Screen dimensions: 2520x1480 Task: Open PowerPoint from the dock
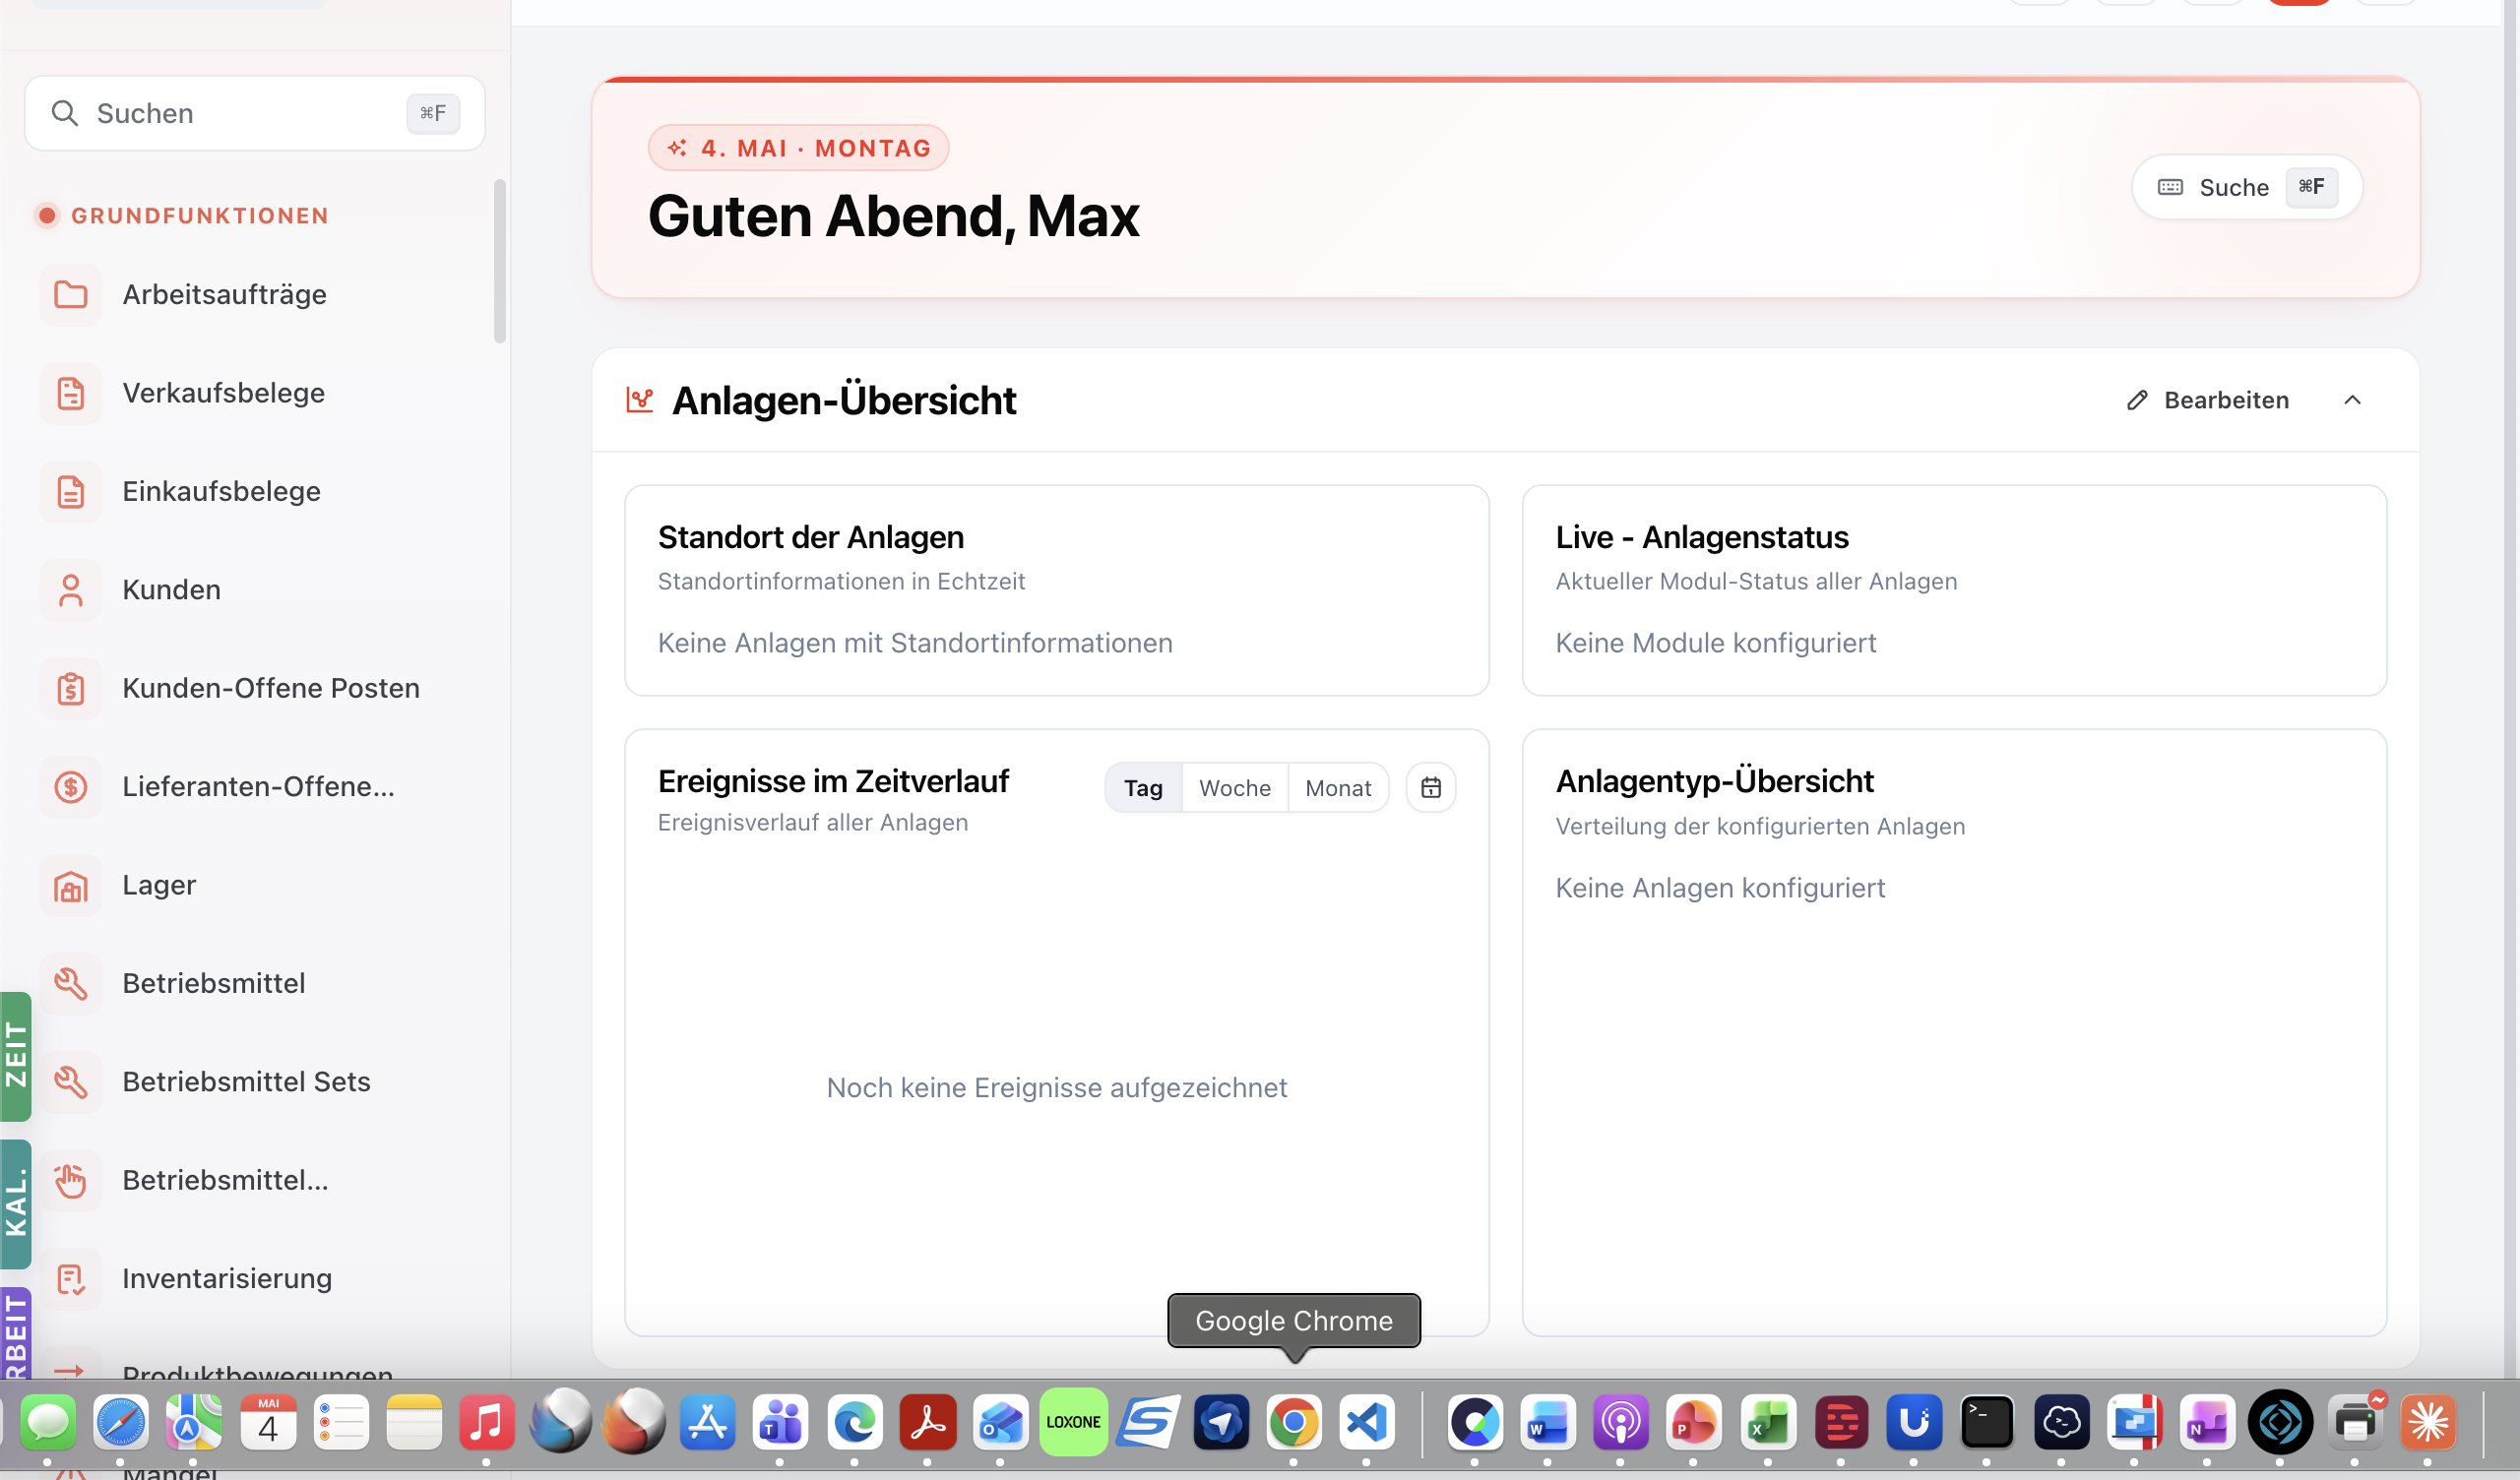tap(1694, 1422)
